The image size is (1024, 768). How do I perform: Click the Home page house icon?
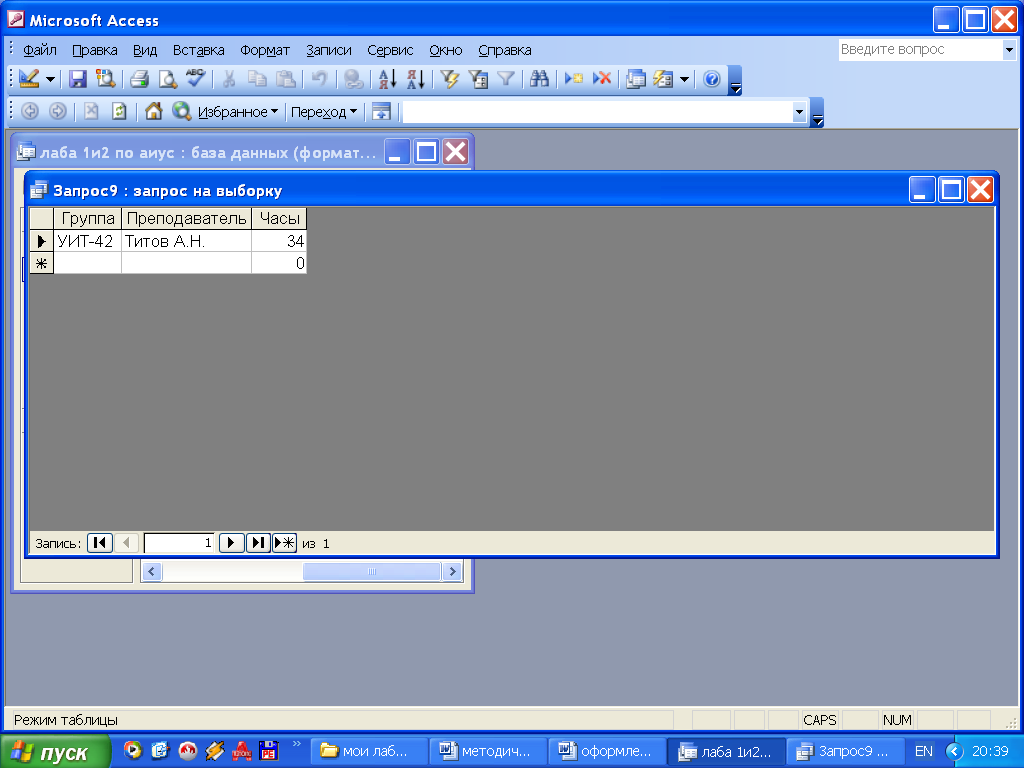point(153,112)
